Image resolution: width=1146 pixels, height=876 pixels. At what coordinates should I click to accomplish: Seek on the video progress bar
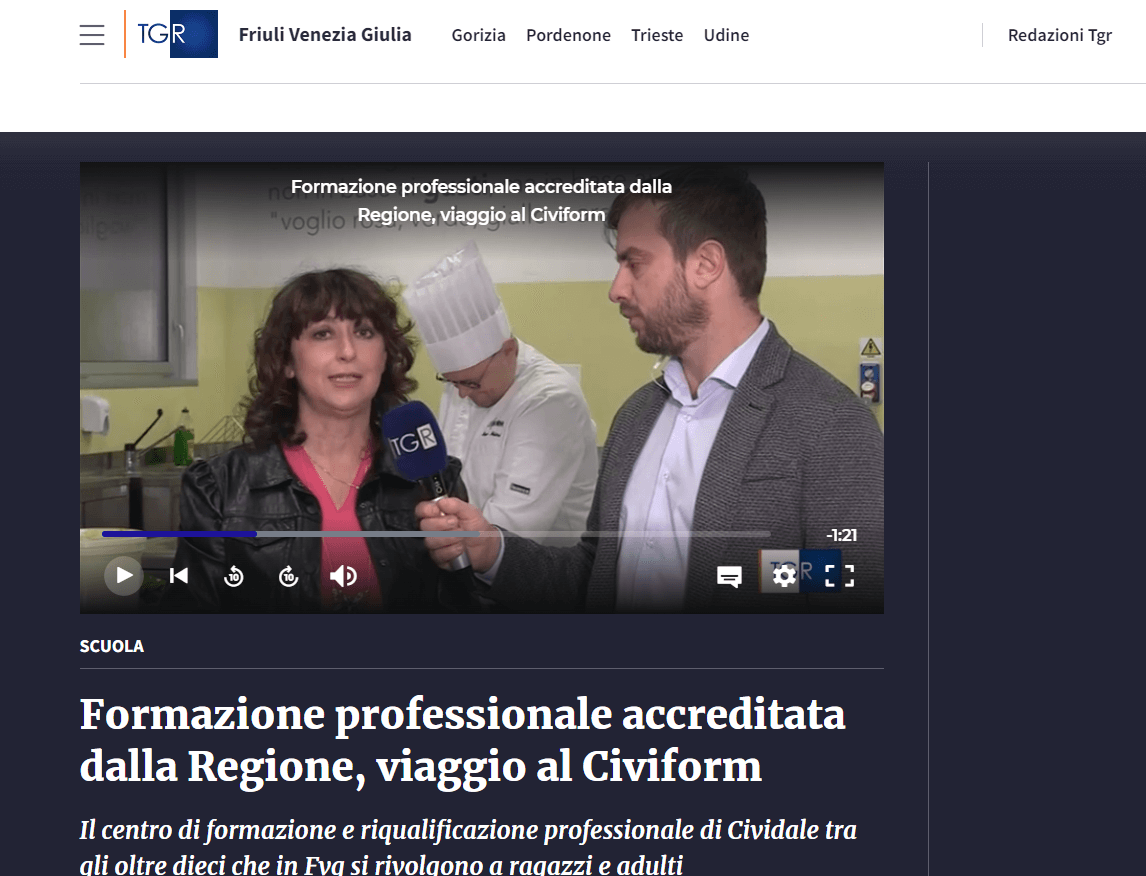point(436,534)
